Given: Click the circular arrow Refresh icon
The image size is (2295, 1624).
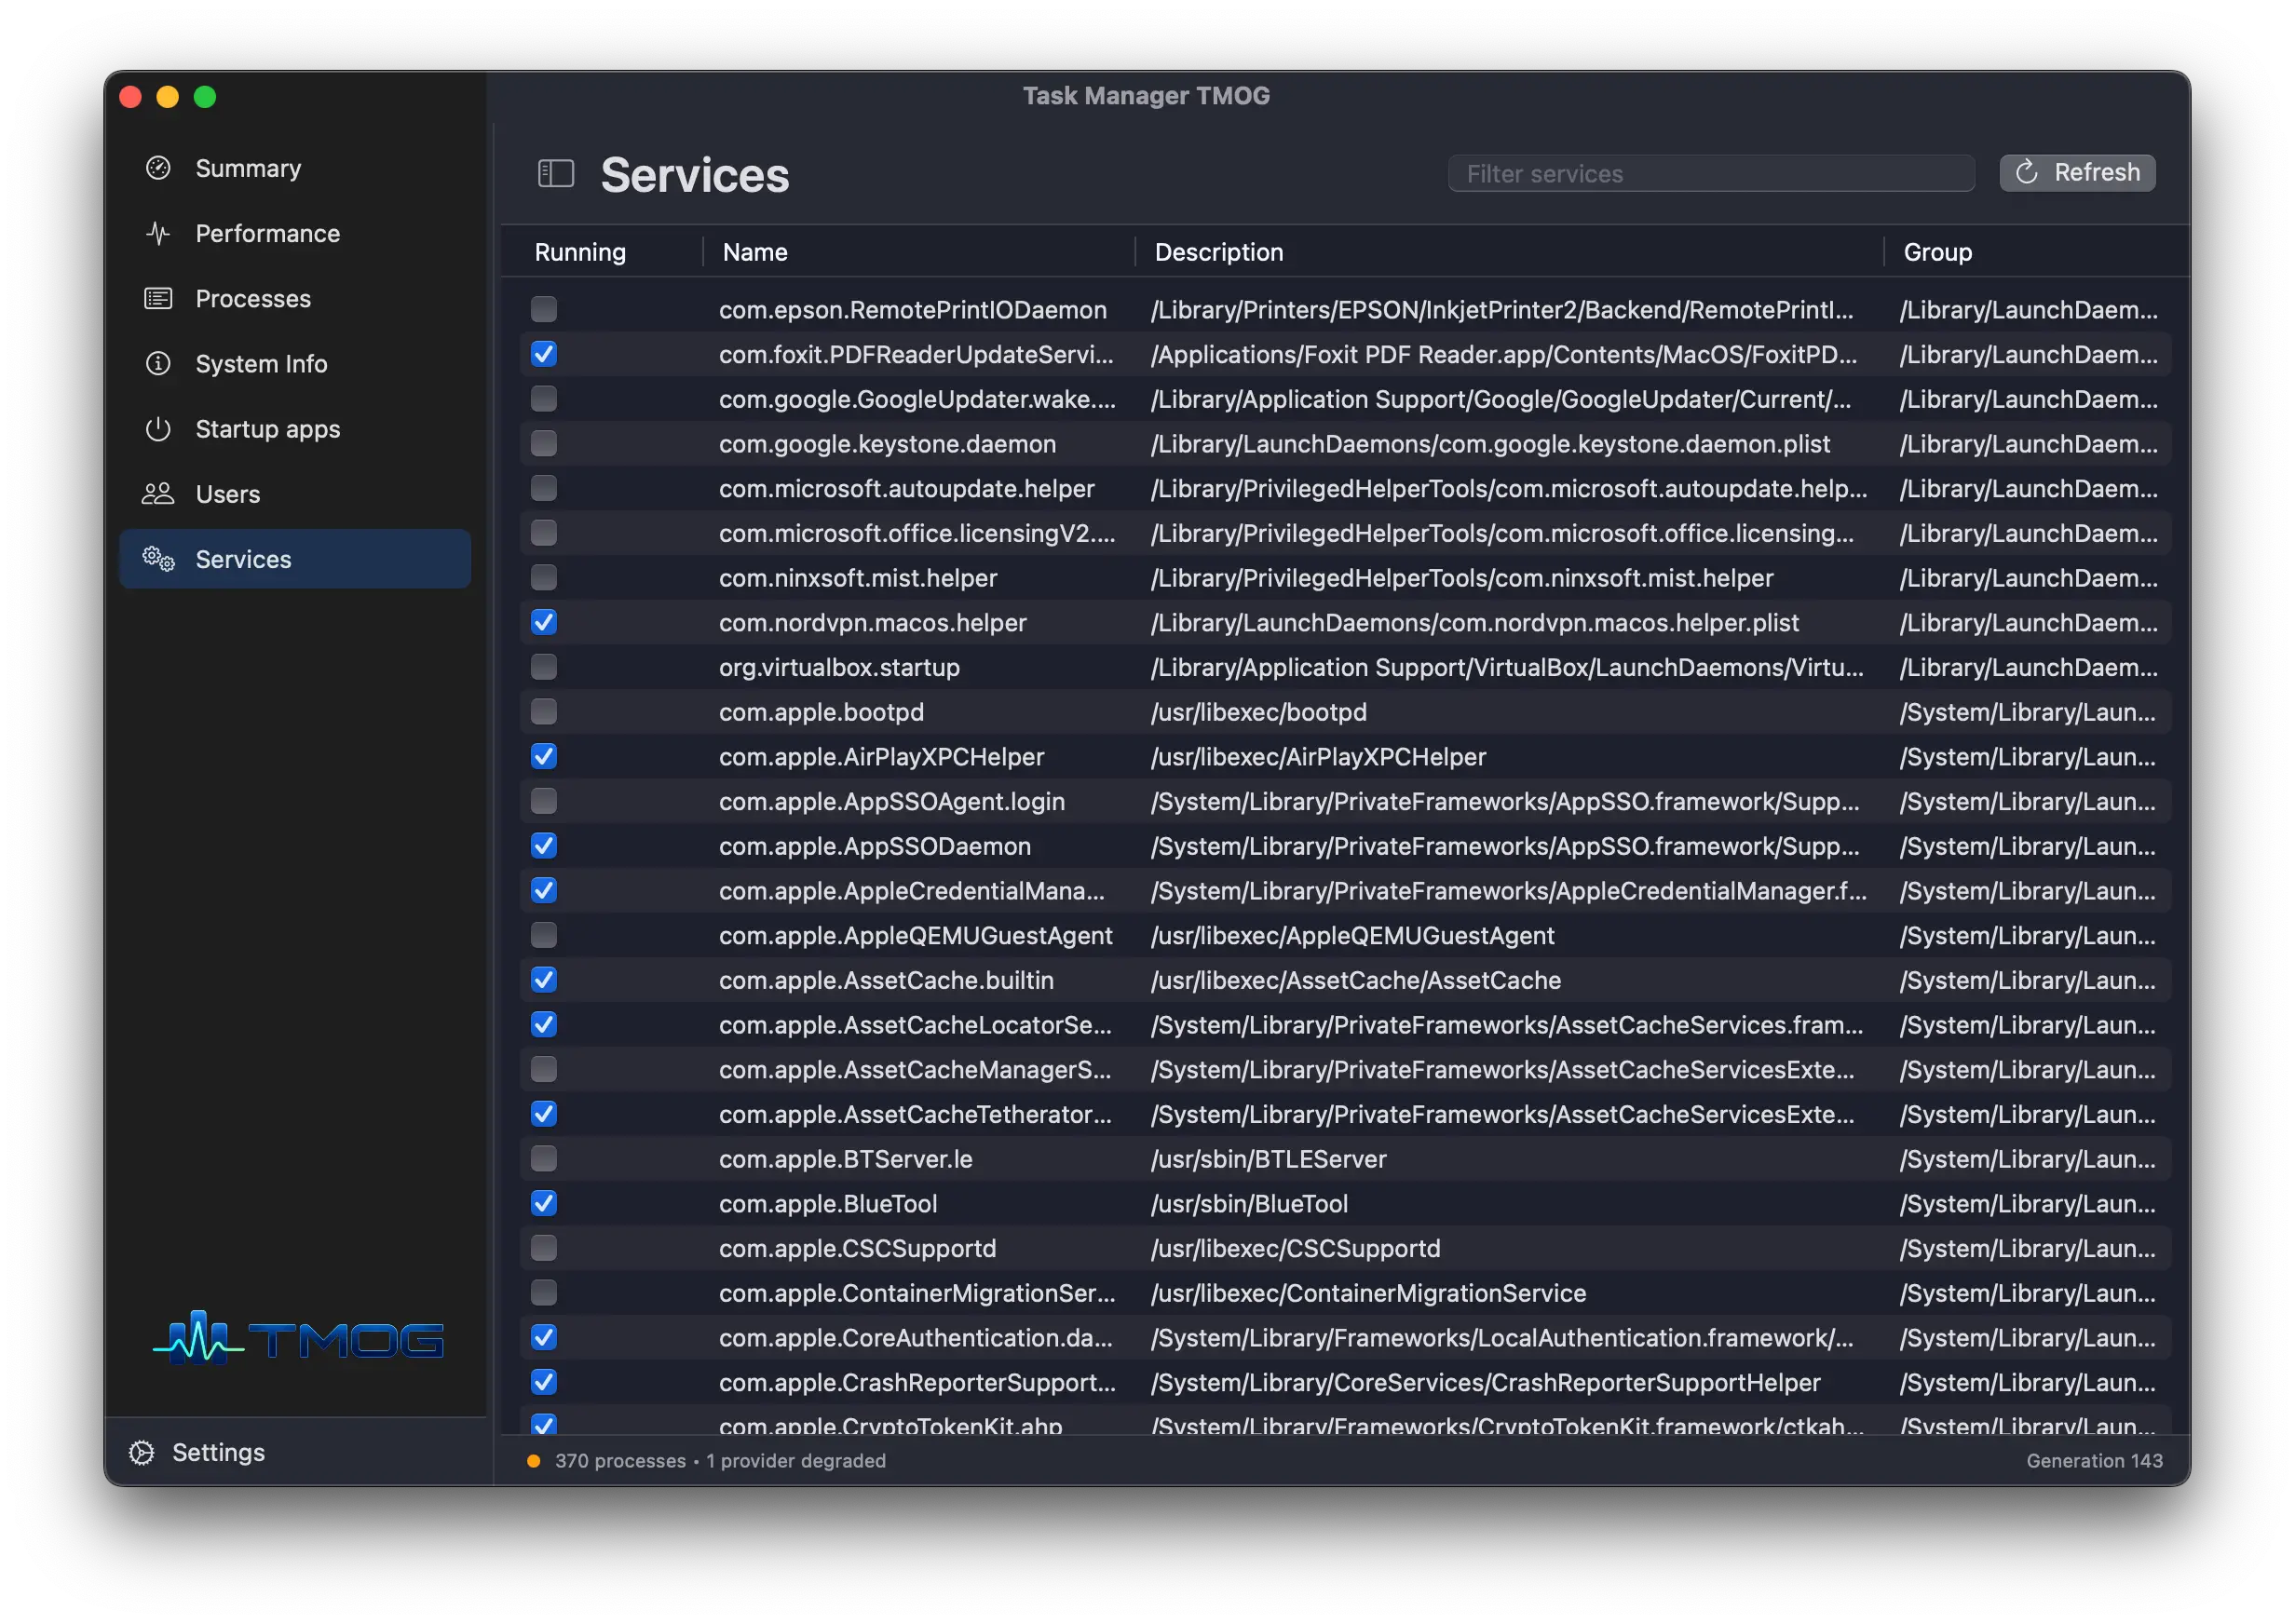Looking at the screenshot, I should click(x=2027, y=172).
